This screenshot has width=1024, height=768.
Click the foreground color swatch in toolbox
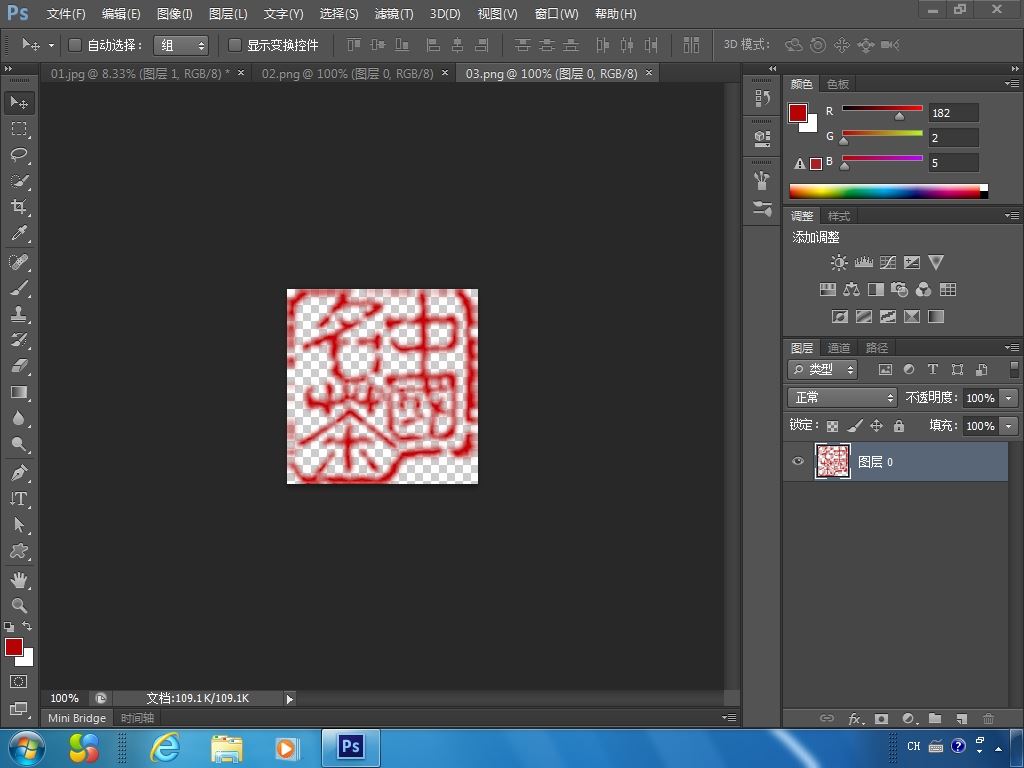click(x=14, y=647)
